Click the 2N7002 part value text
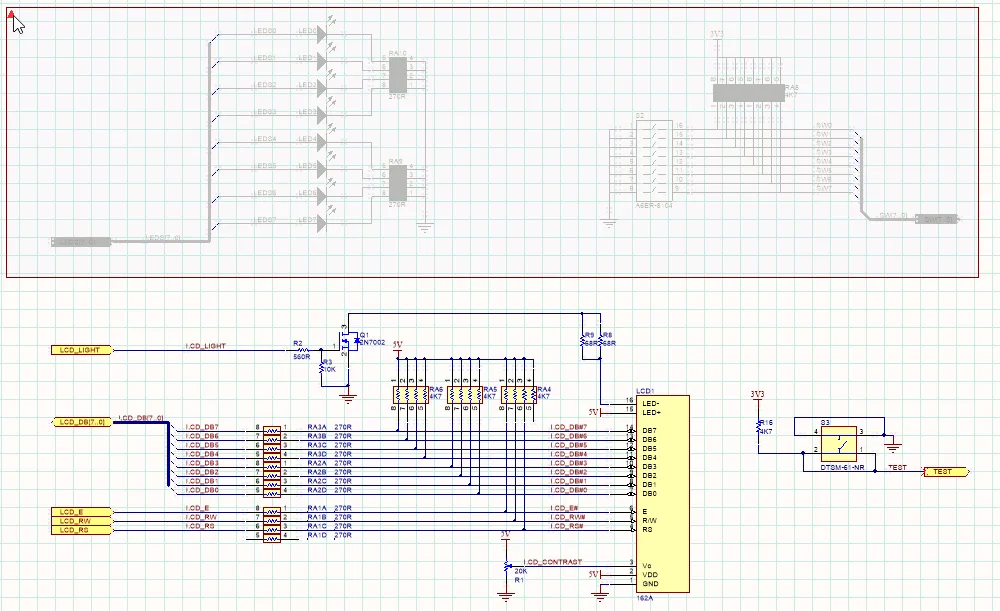The height and width of the screenshot is (611, 1000). [x=373, y=342]
